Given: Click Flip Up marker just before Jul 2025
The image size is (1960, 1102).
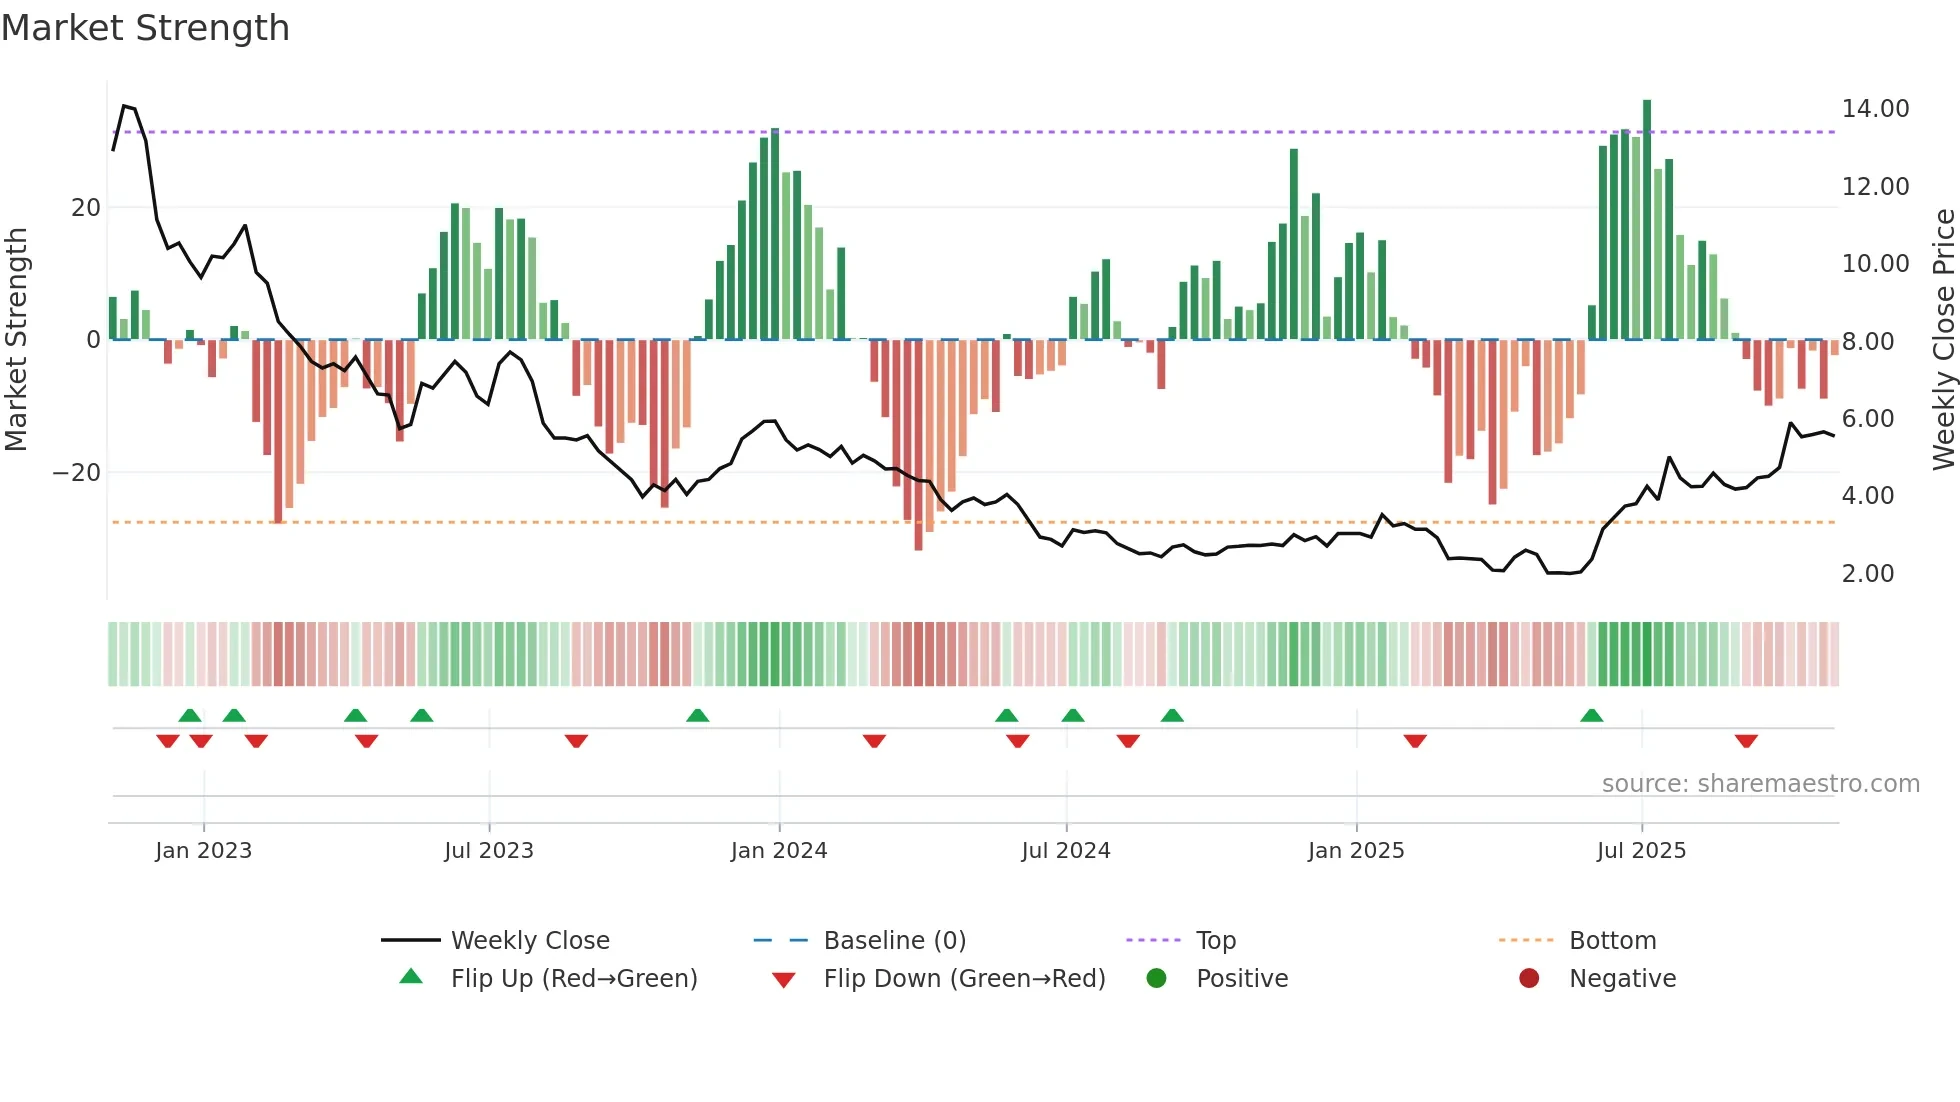Looking at the screenshot, I should pos(1592,715).
